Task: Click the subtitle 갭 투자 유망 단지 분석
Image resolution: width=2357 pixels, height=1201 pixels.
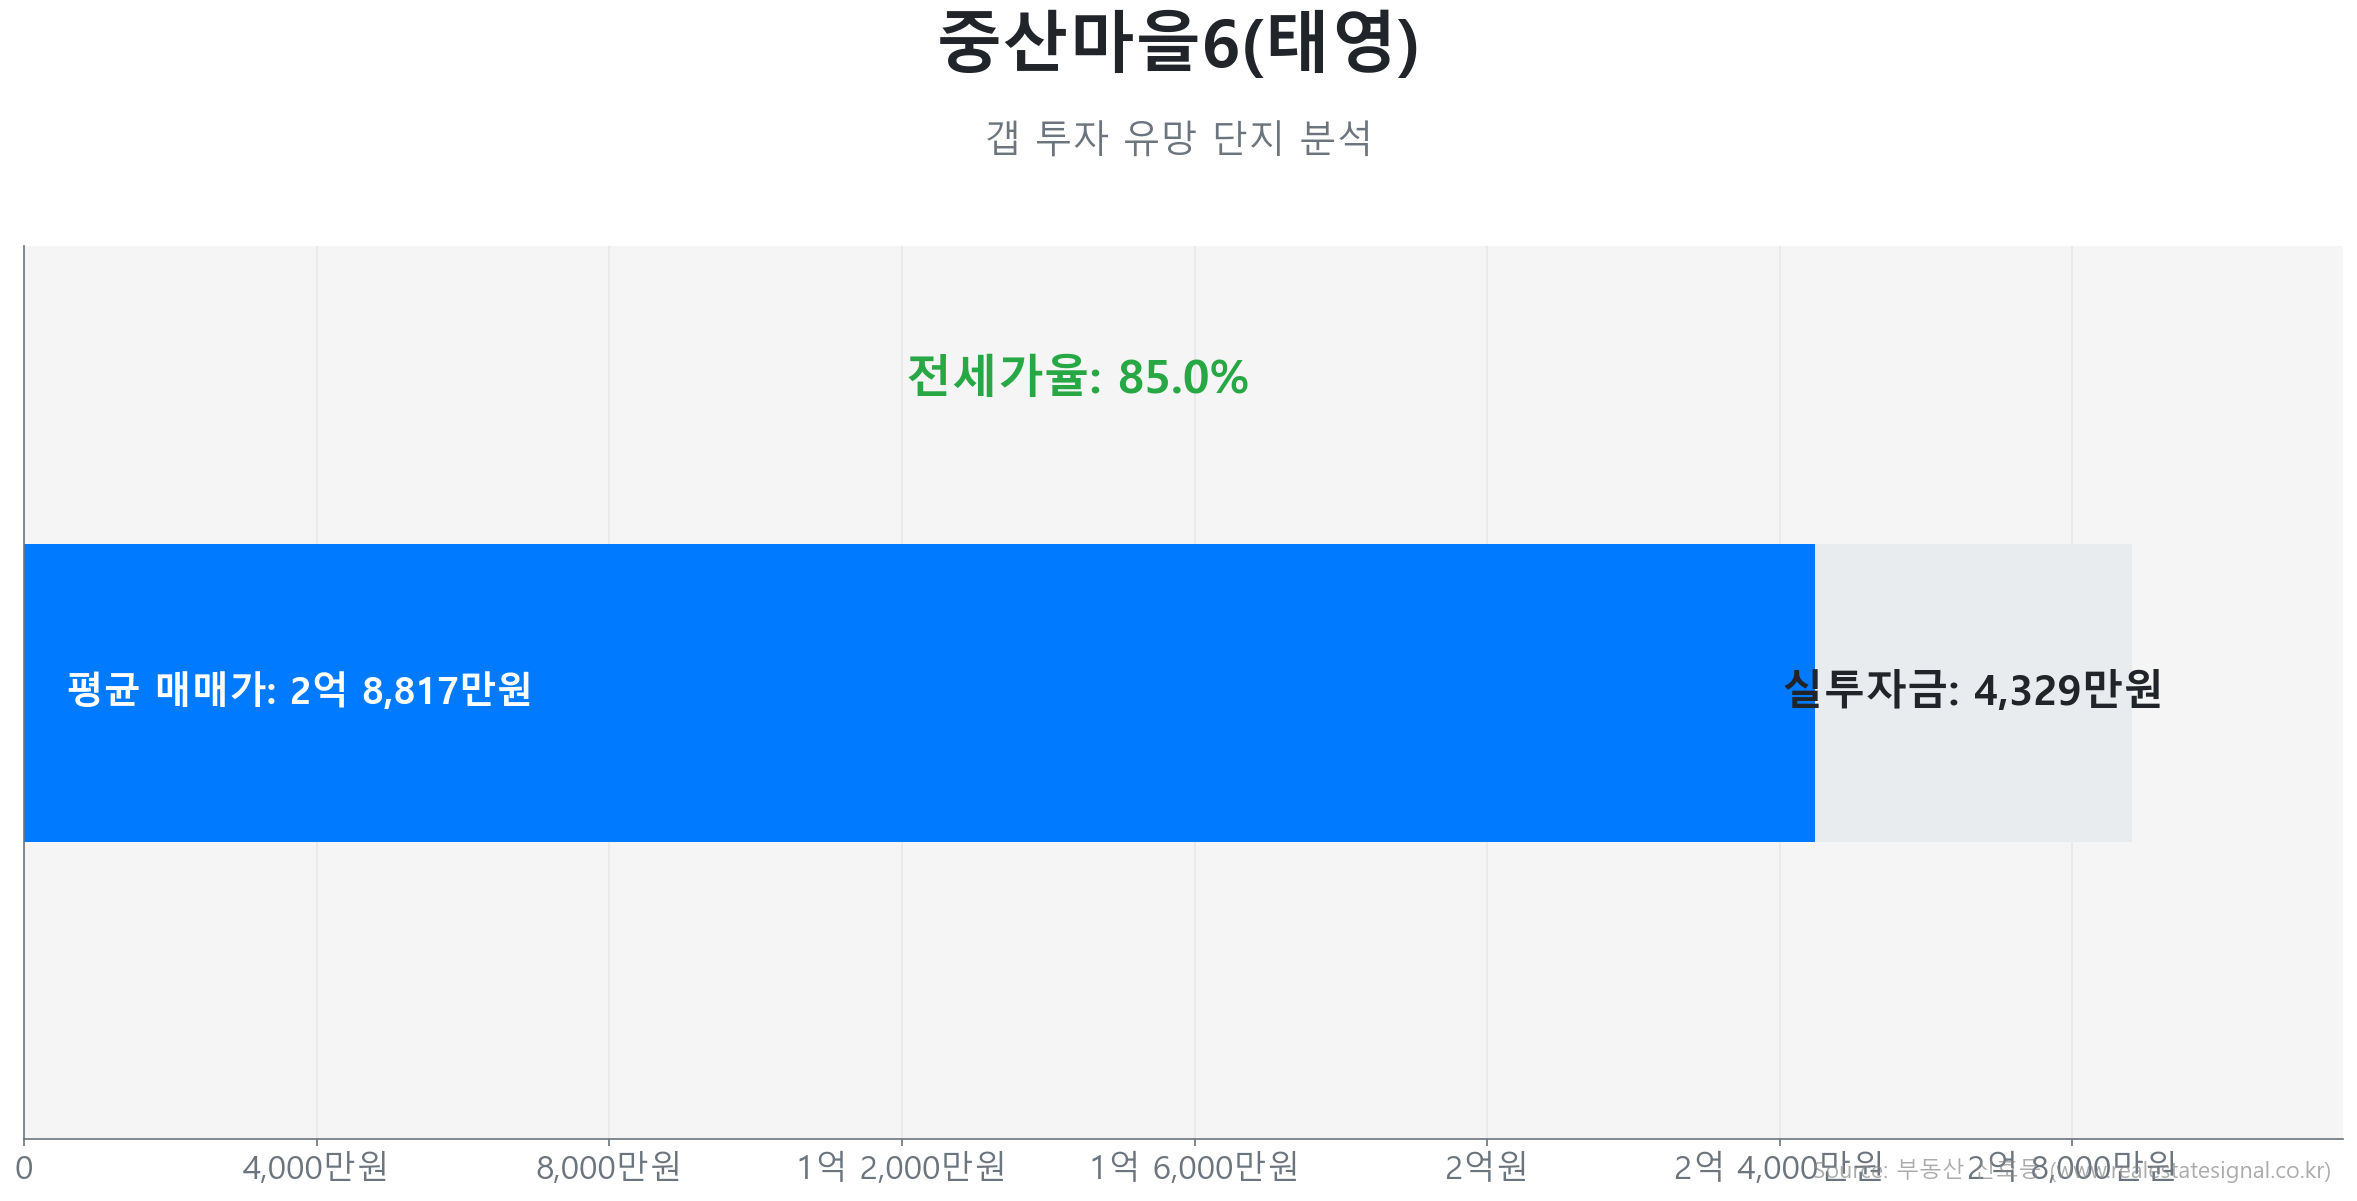Action: (1178, 138)
